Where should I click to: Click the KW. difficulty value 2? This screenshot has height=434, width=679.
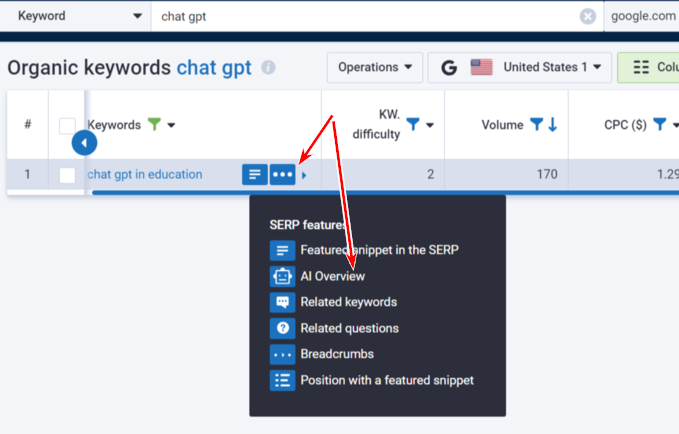pos(430,174)
